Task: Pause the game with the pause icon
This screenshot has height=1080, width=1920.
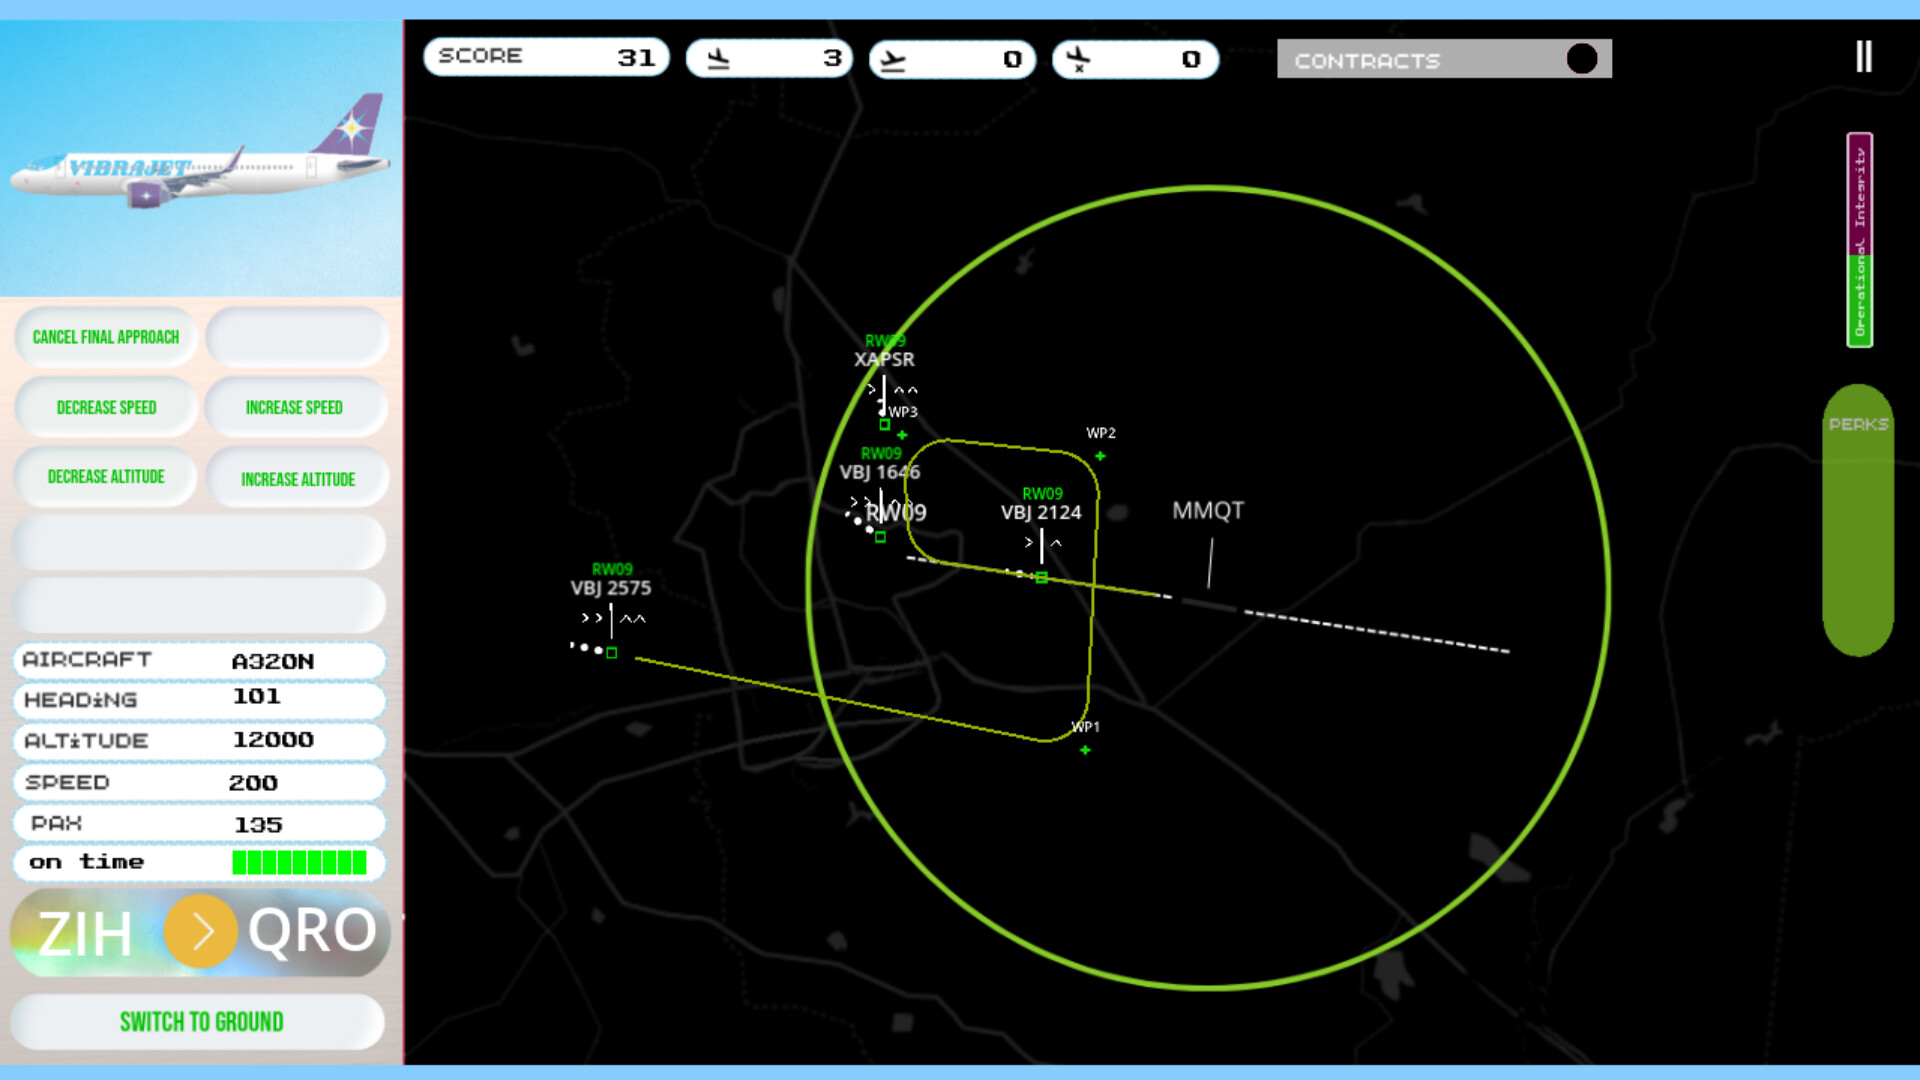Action: [1863, 57]
